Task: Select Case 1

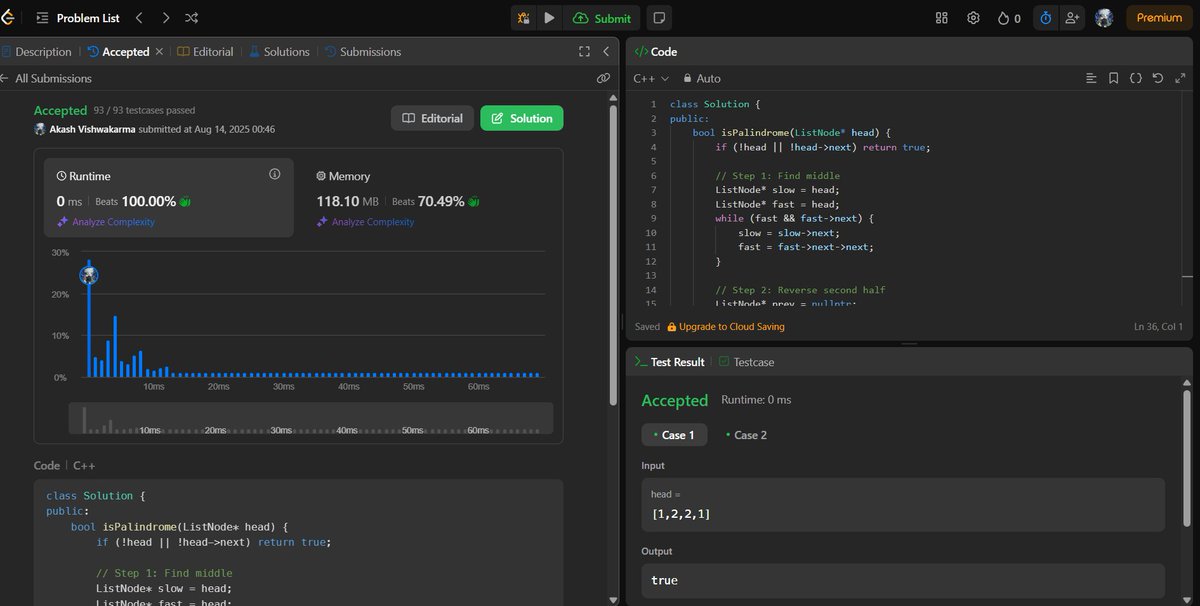Action: (674, 435)
